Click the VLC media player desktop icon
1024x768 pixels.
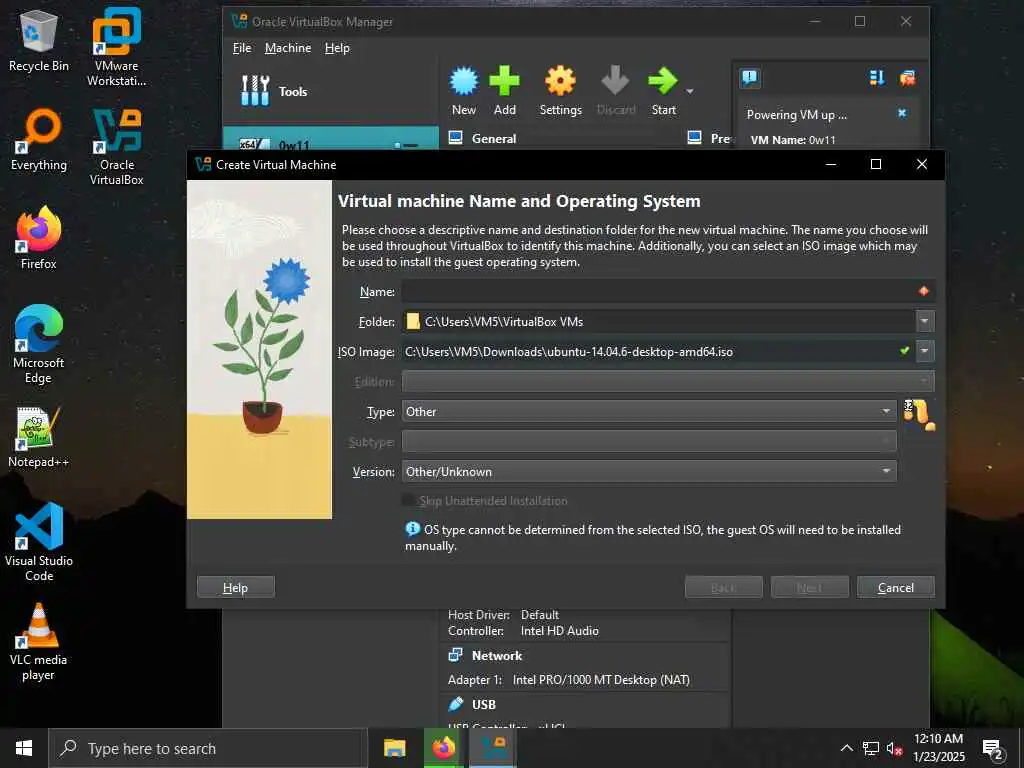(39, 643)
